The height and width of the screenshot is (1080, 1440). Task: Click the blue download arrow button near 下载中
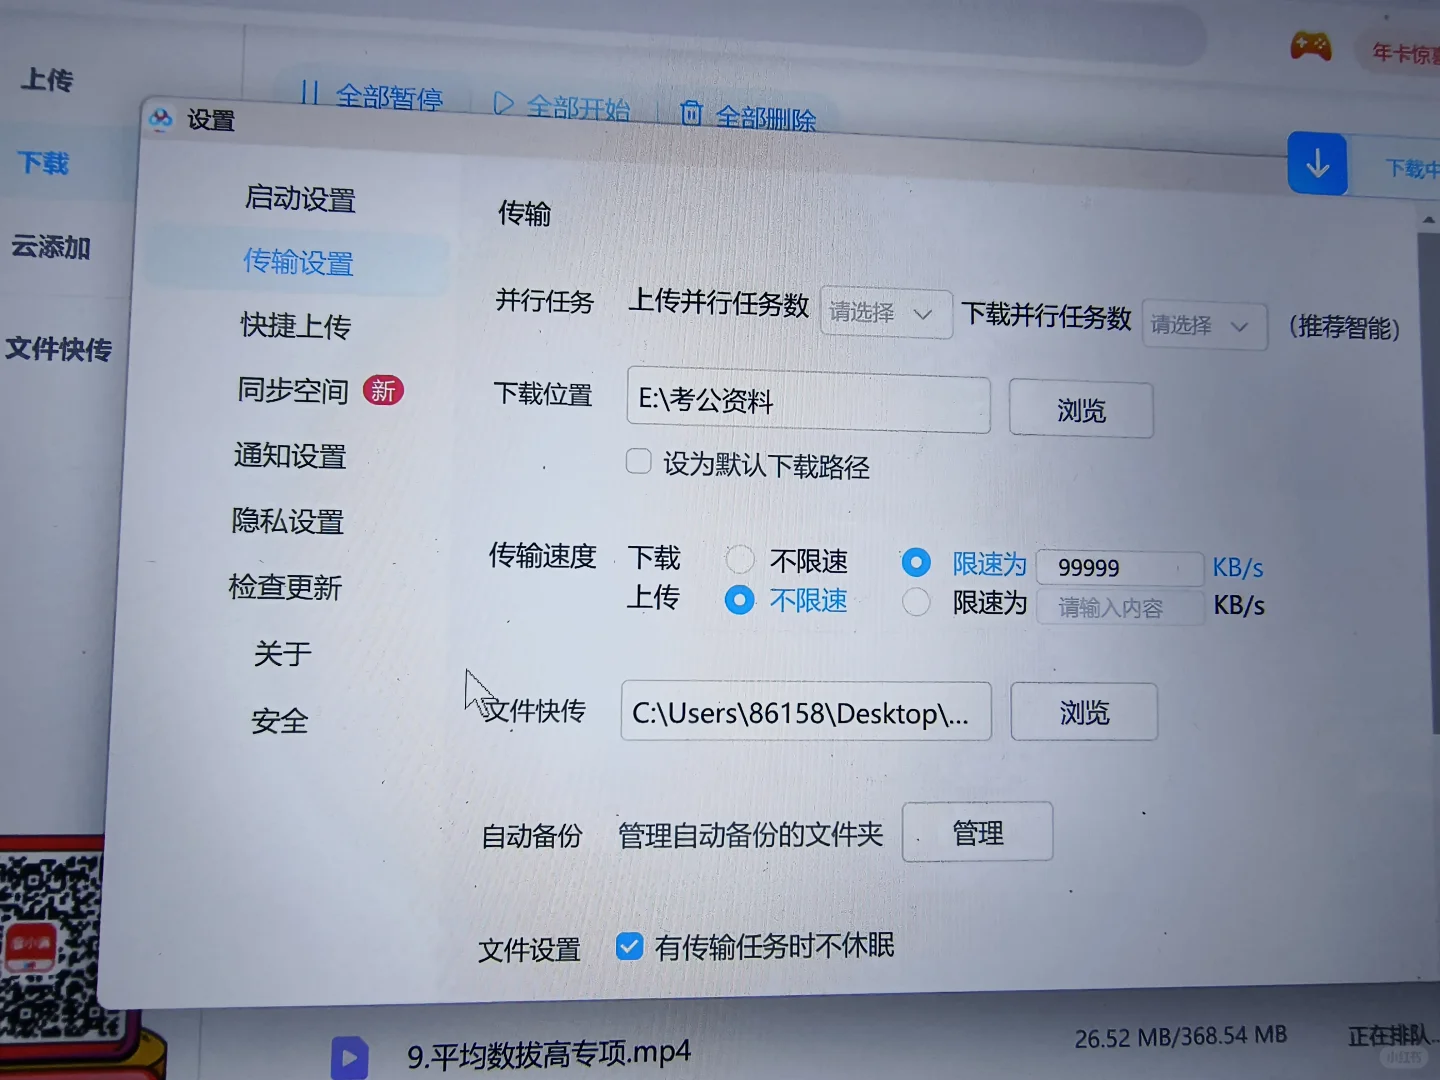point(1317,163)
